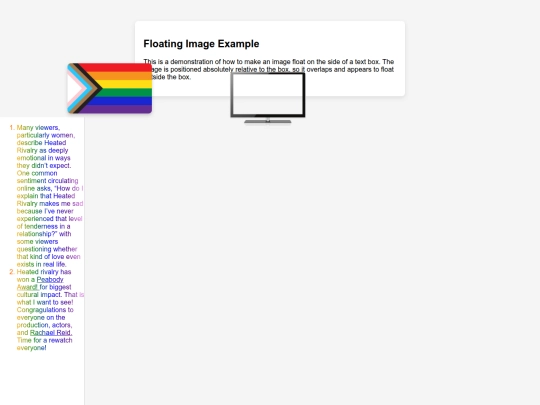
Task: Click the text "Time for a rewatch everyone!"
Action: (44, 344)
